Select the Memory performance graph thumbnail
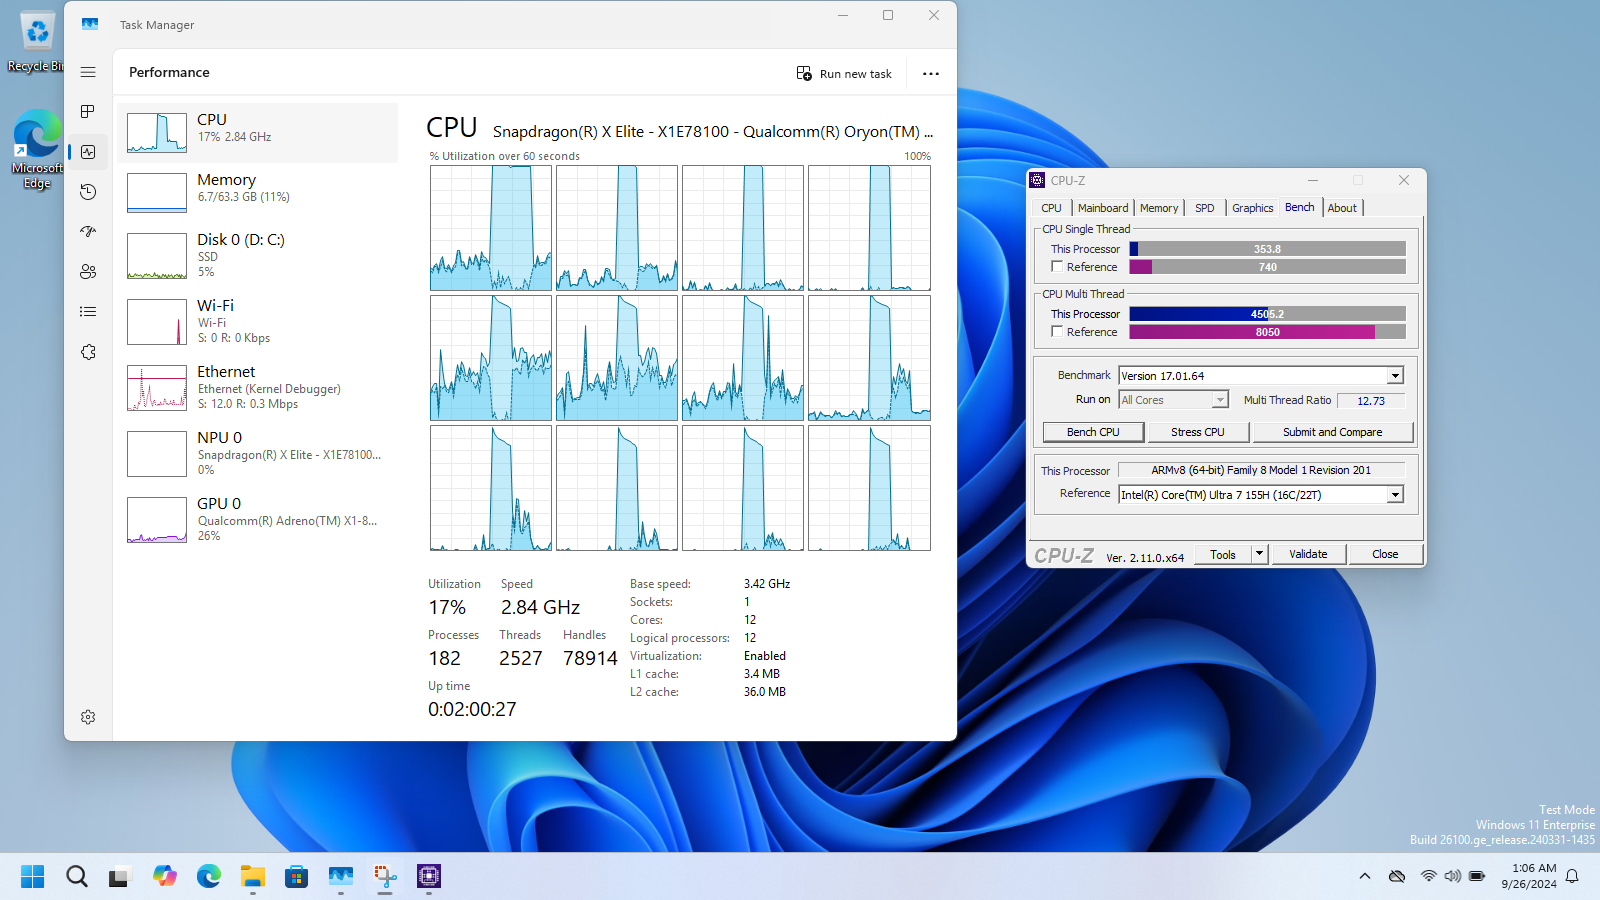 tap(157, 193)
